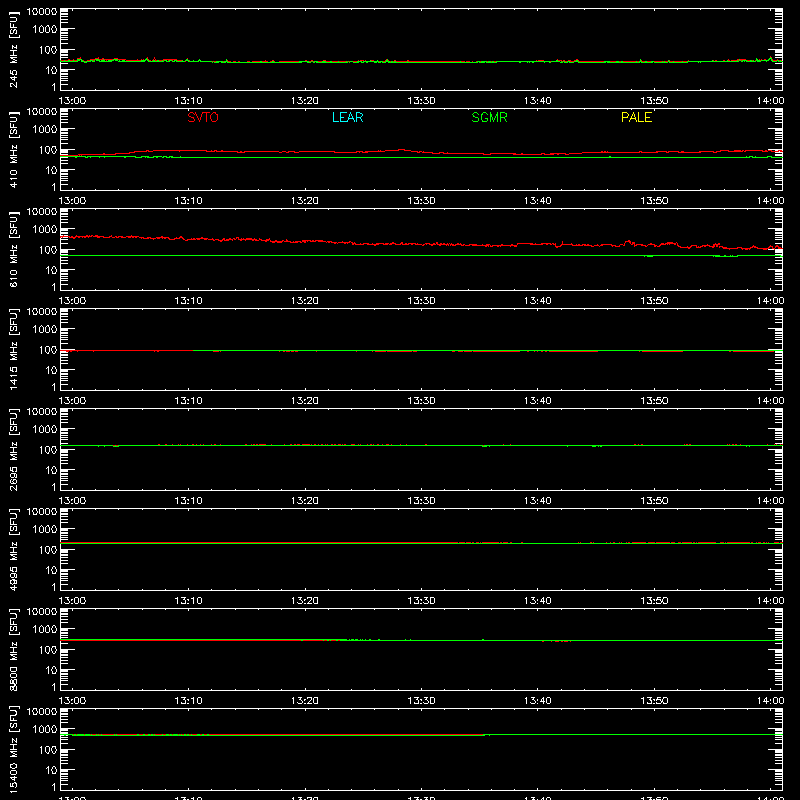Select the 1415 MHz [SFU] axis title

click(x=14, y=350)
